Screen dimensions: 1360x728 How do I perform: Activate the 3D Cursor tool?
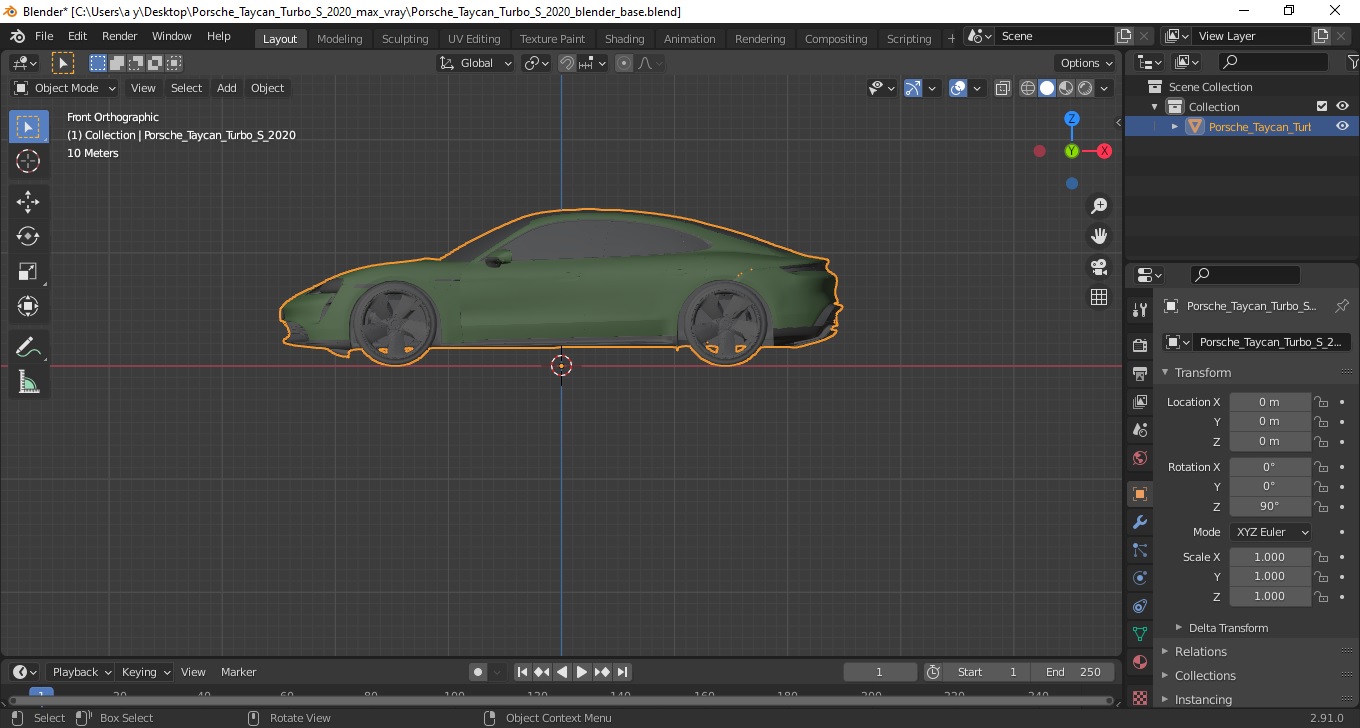[x=28, y=161]
